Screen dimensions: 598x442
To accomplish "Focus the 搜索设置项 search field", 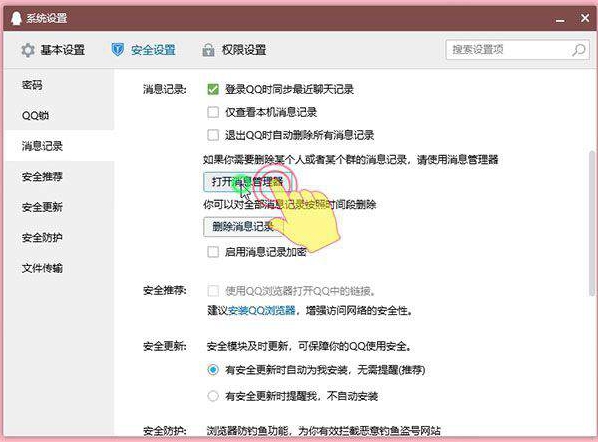I will point(518,50).
